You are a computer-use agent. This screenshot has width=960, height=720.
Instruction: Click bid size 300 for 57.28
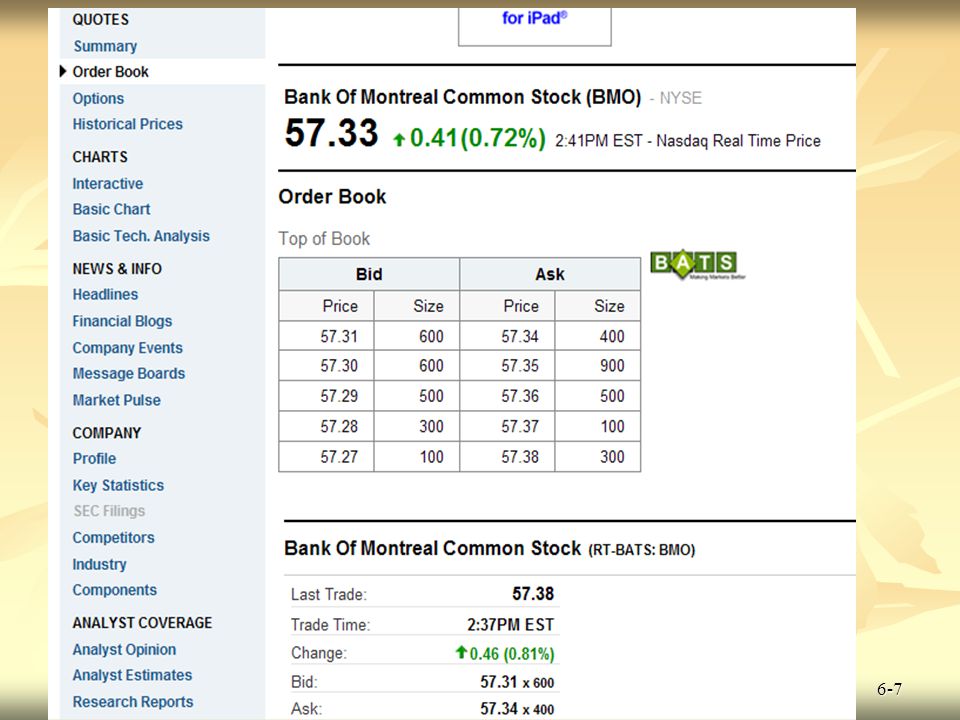pyautogui.click(x=417, y=426)
